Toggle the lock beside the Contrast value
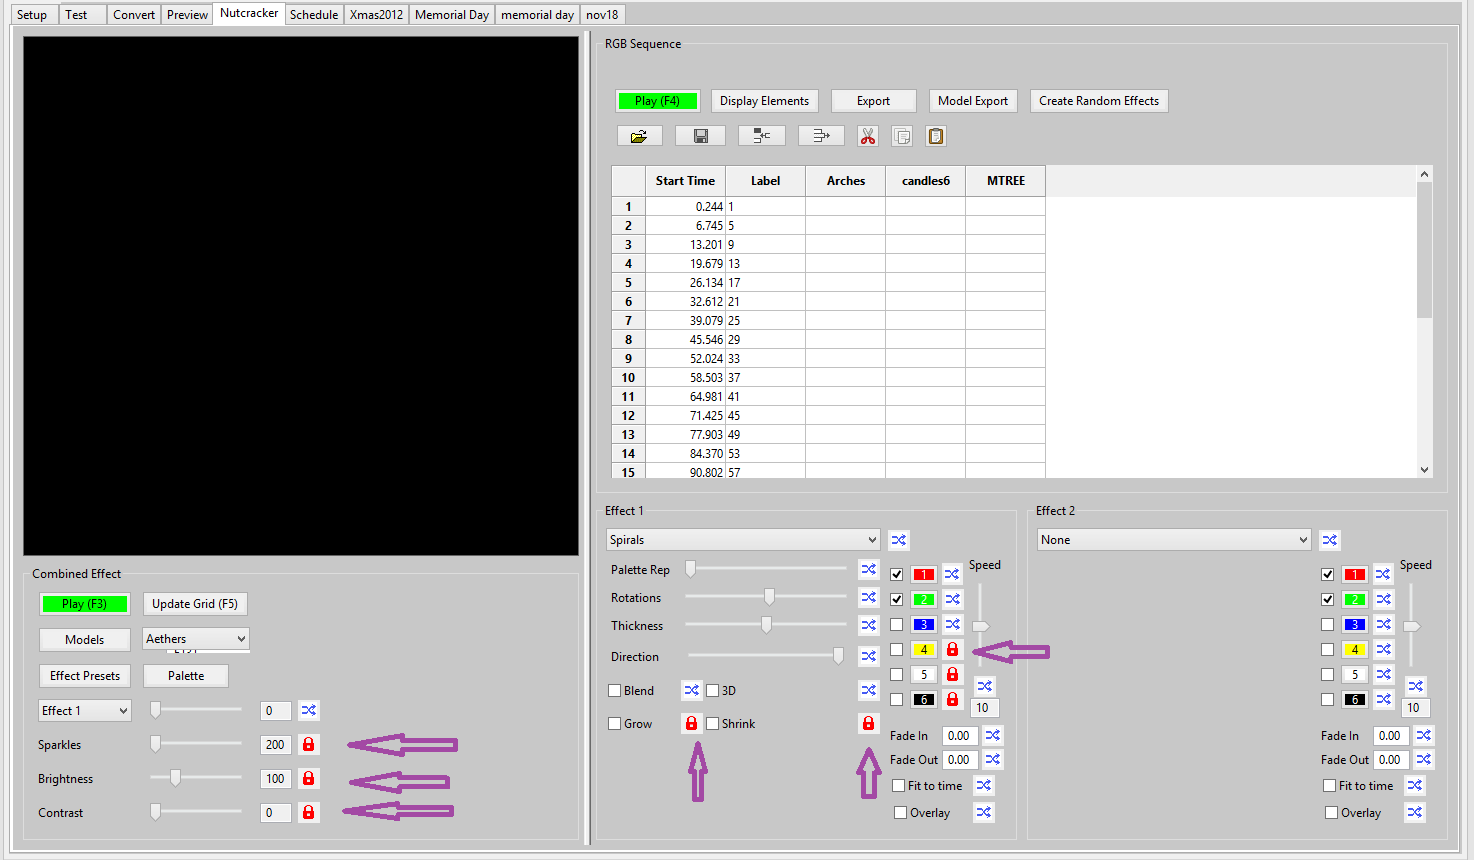 tap(309, 812)
